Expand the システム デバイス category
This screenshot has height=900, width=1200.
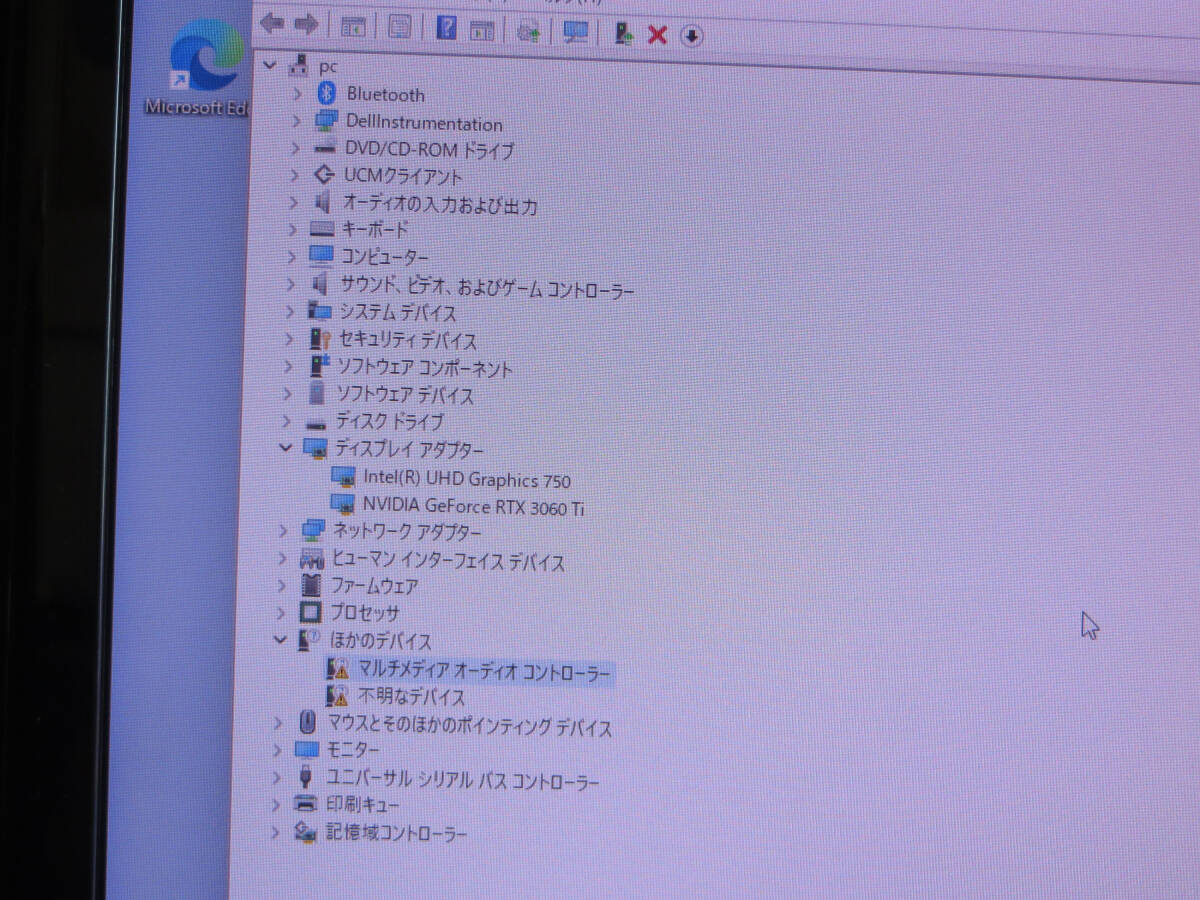click(x=289, y=311)
